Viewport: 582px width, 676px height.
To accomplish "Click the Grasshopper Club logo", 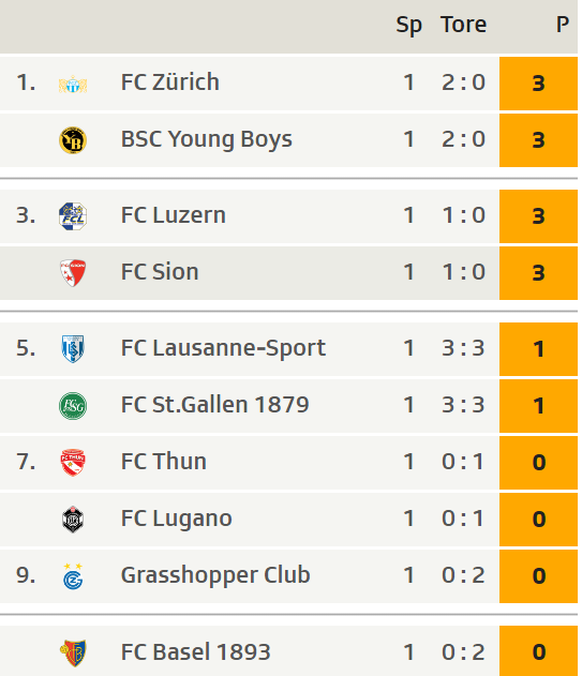I will 73,576.
